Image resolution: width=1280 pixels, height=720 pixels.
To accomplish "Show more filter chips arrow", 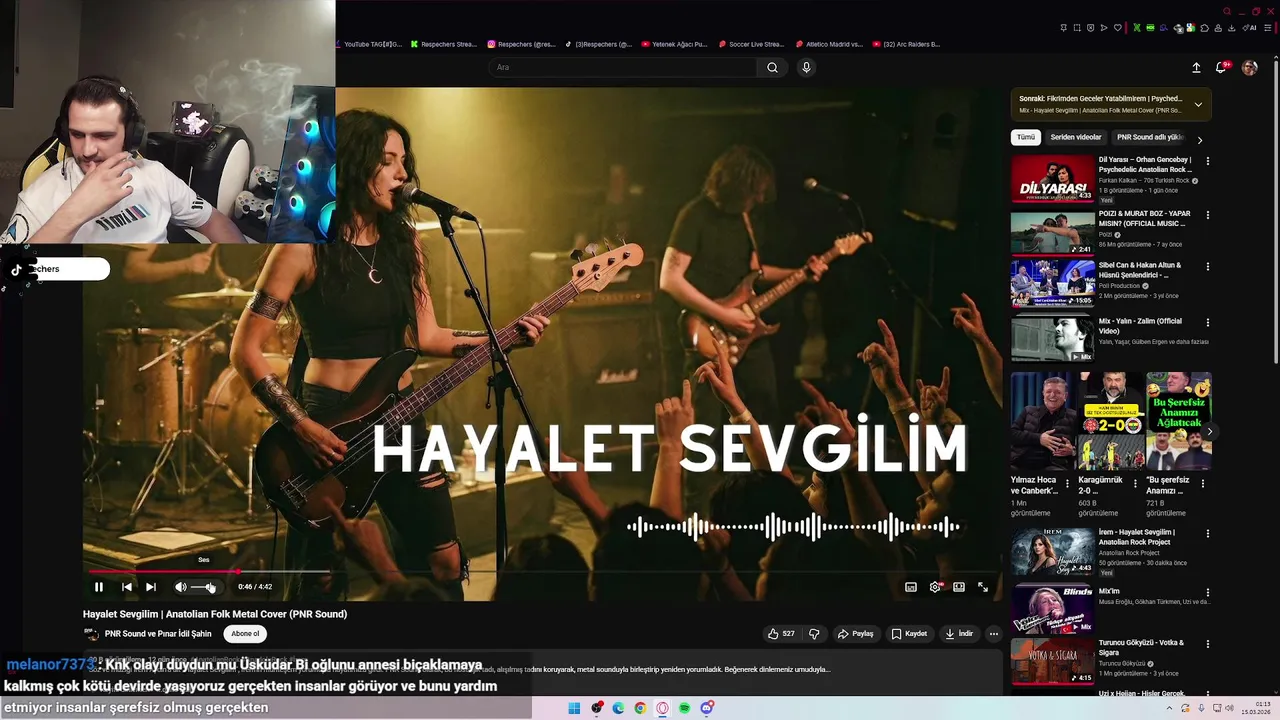I will (x=1200, y=139).
